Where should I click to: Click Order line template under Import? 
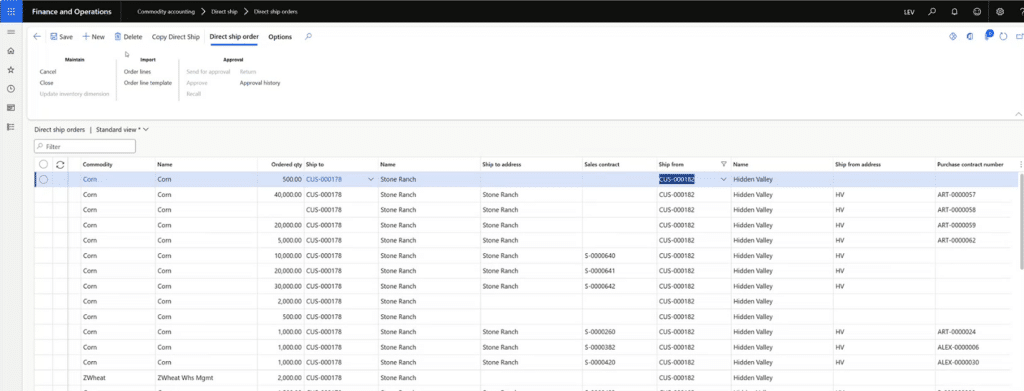148,83
